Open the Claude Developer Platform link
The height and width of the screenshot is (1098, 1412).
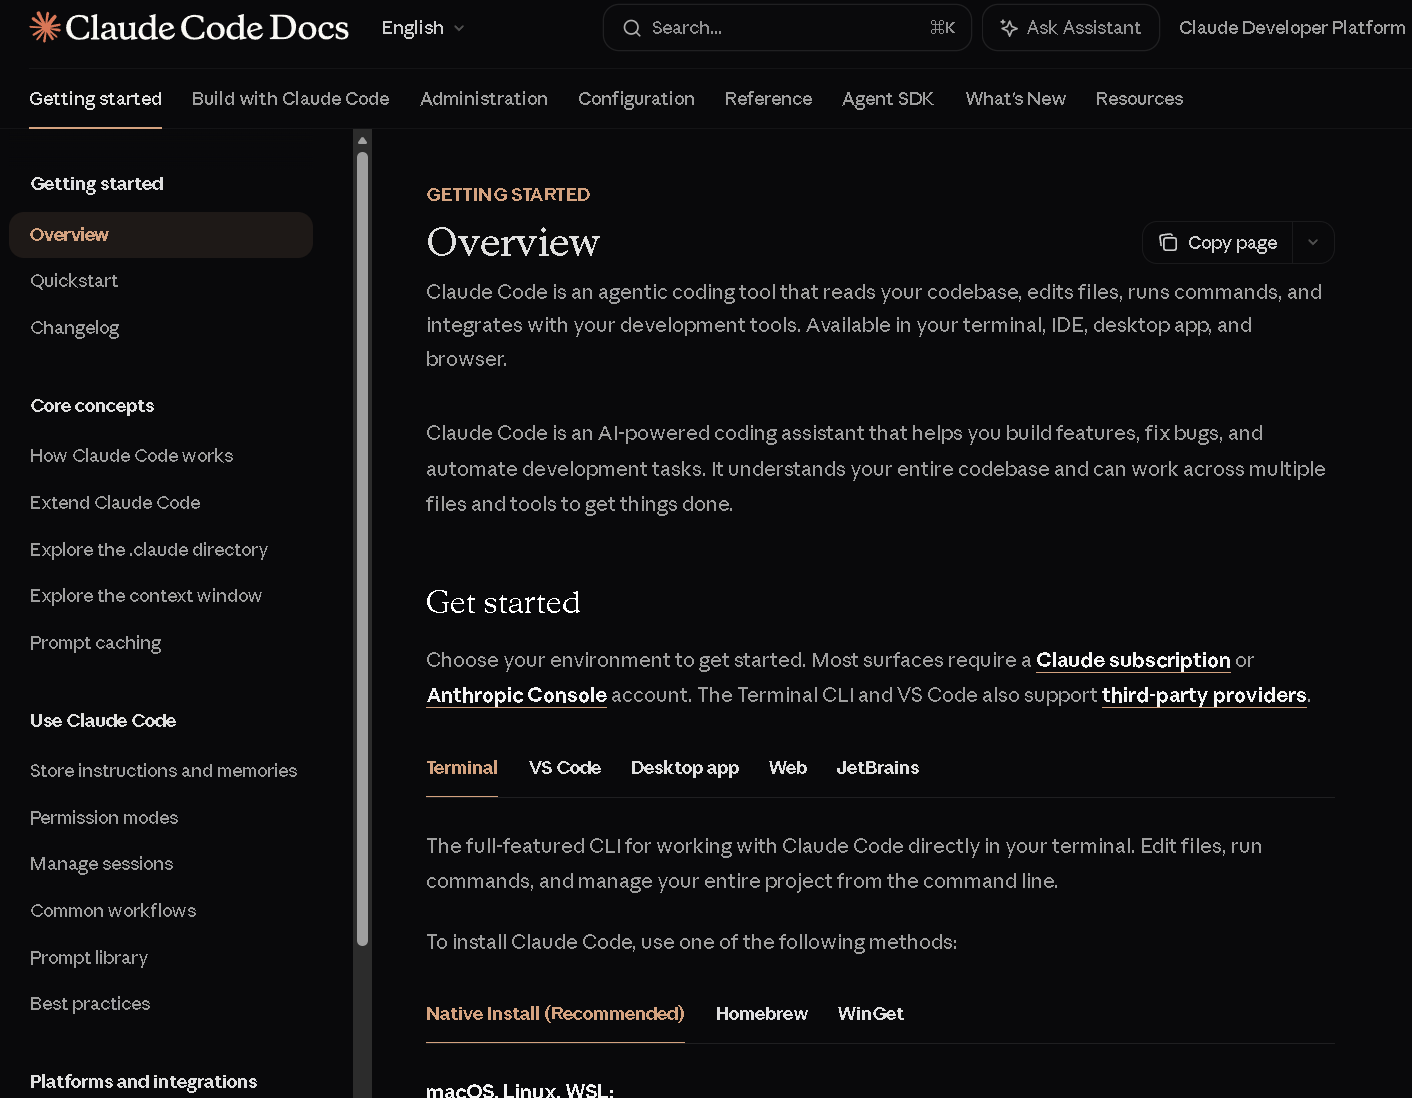(1292, 28)
